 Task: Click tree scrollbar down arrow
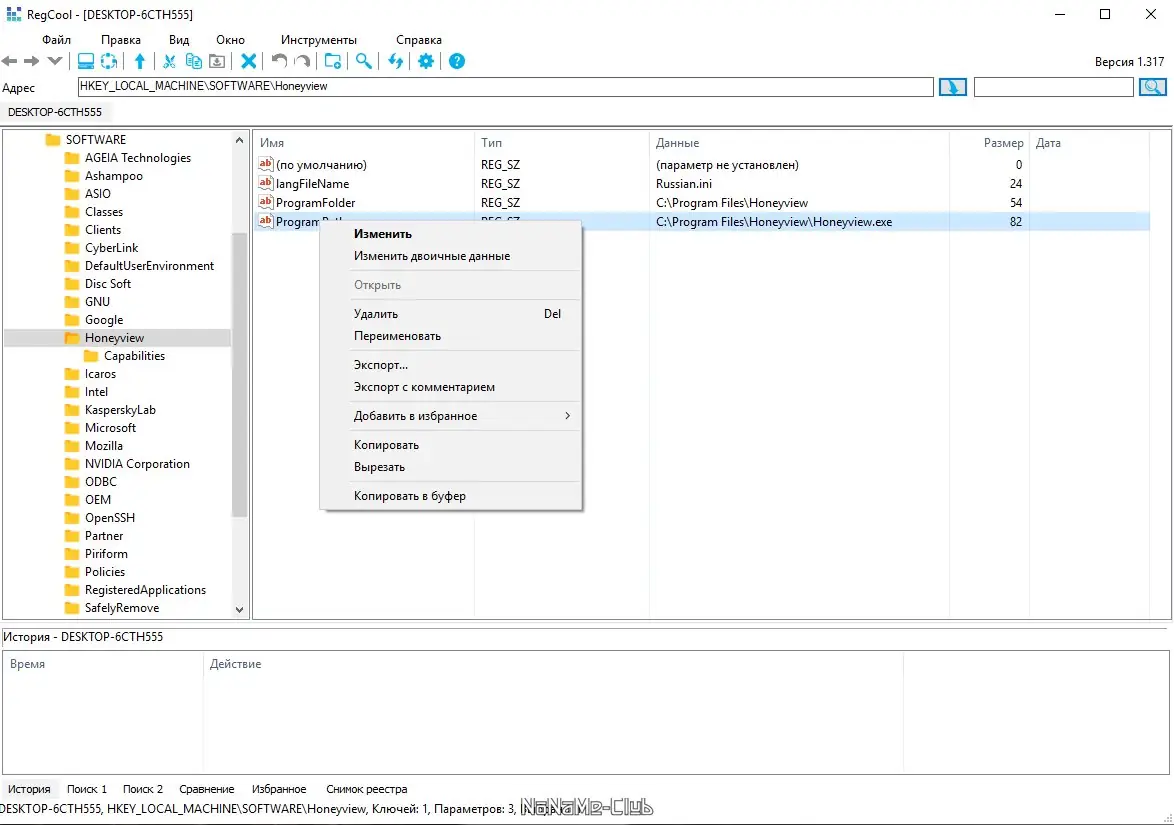[x=240, y=609]
